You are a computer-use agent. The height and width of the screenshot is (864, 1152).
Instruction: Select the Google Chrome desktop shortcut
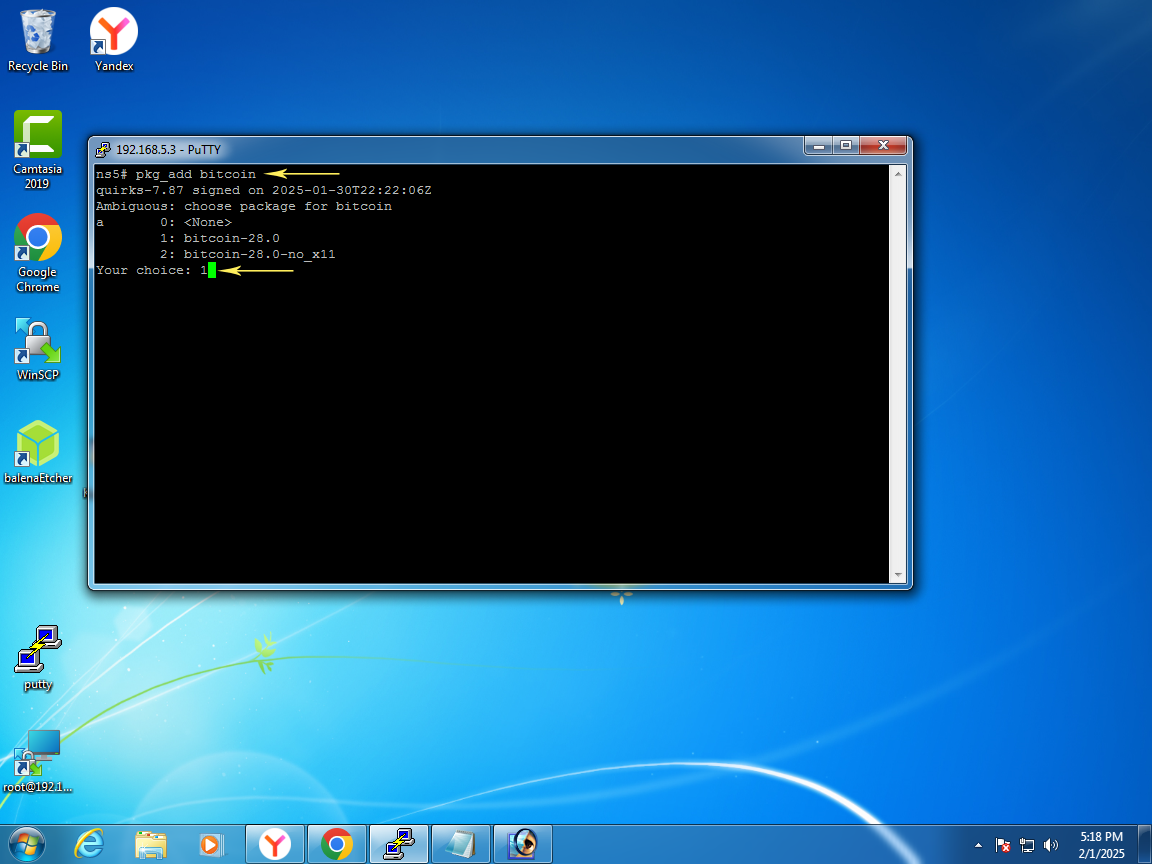click(x=37, y=253)
